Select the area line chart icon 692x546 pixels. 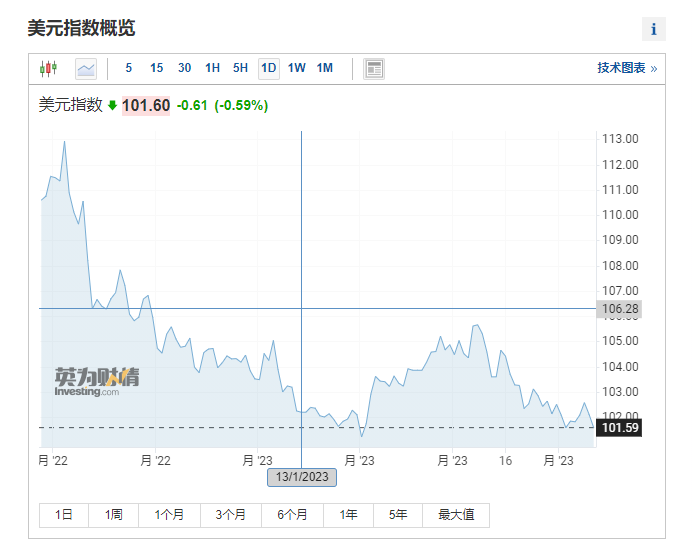[x=86, y=68]
